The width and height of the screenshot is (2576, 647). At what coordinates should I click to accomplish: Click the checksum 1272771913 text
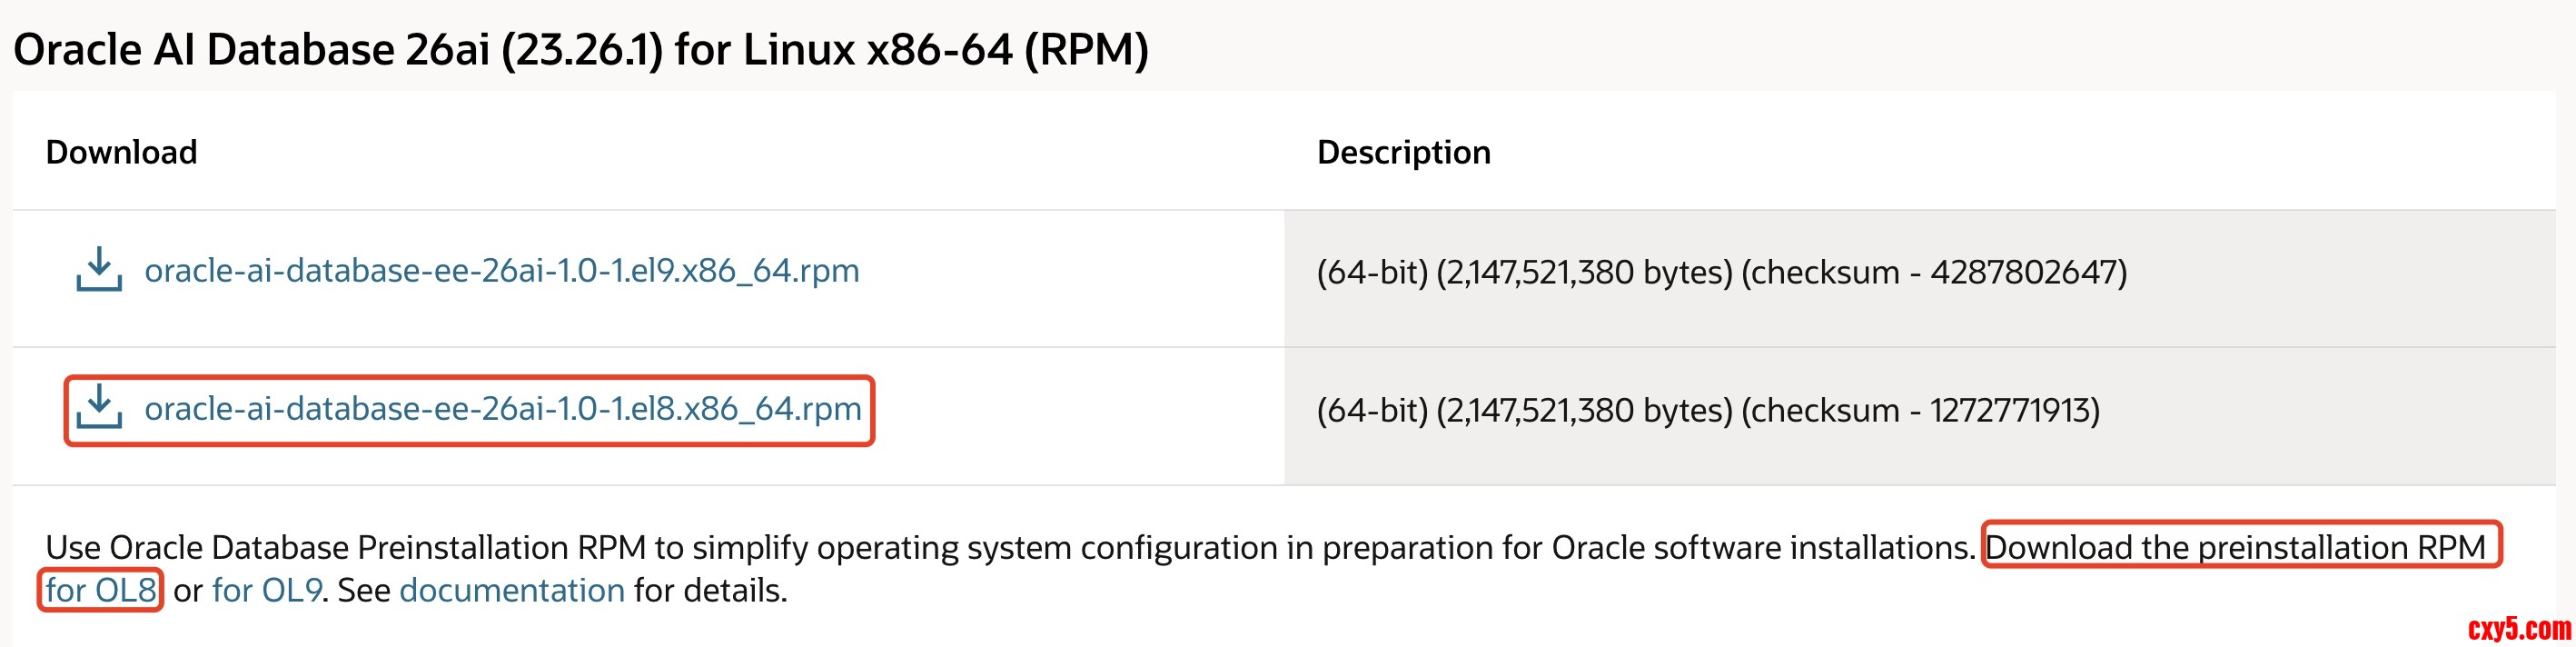pyautogui.click(x=2013, y=410)
